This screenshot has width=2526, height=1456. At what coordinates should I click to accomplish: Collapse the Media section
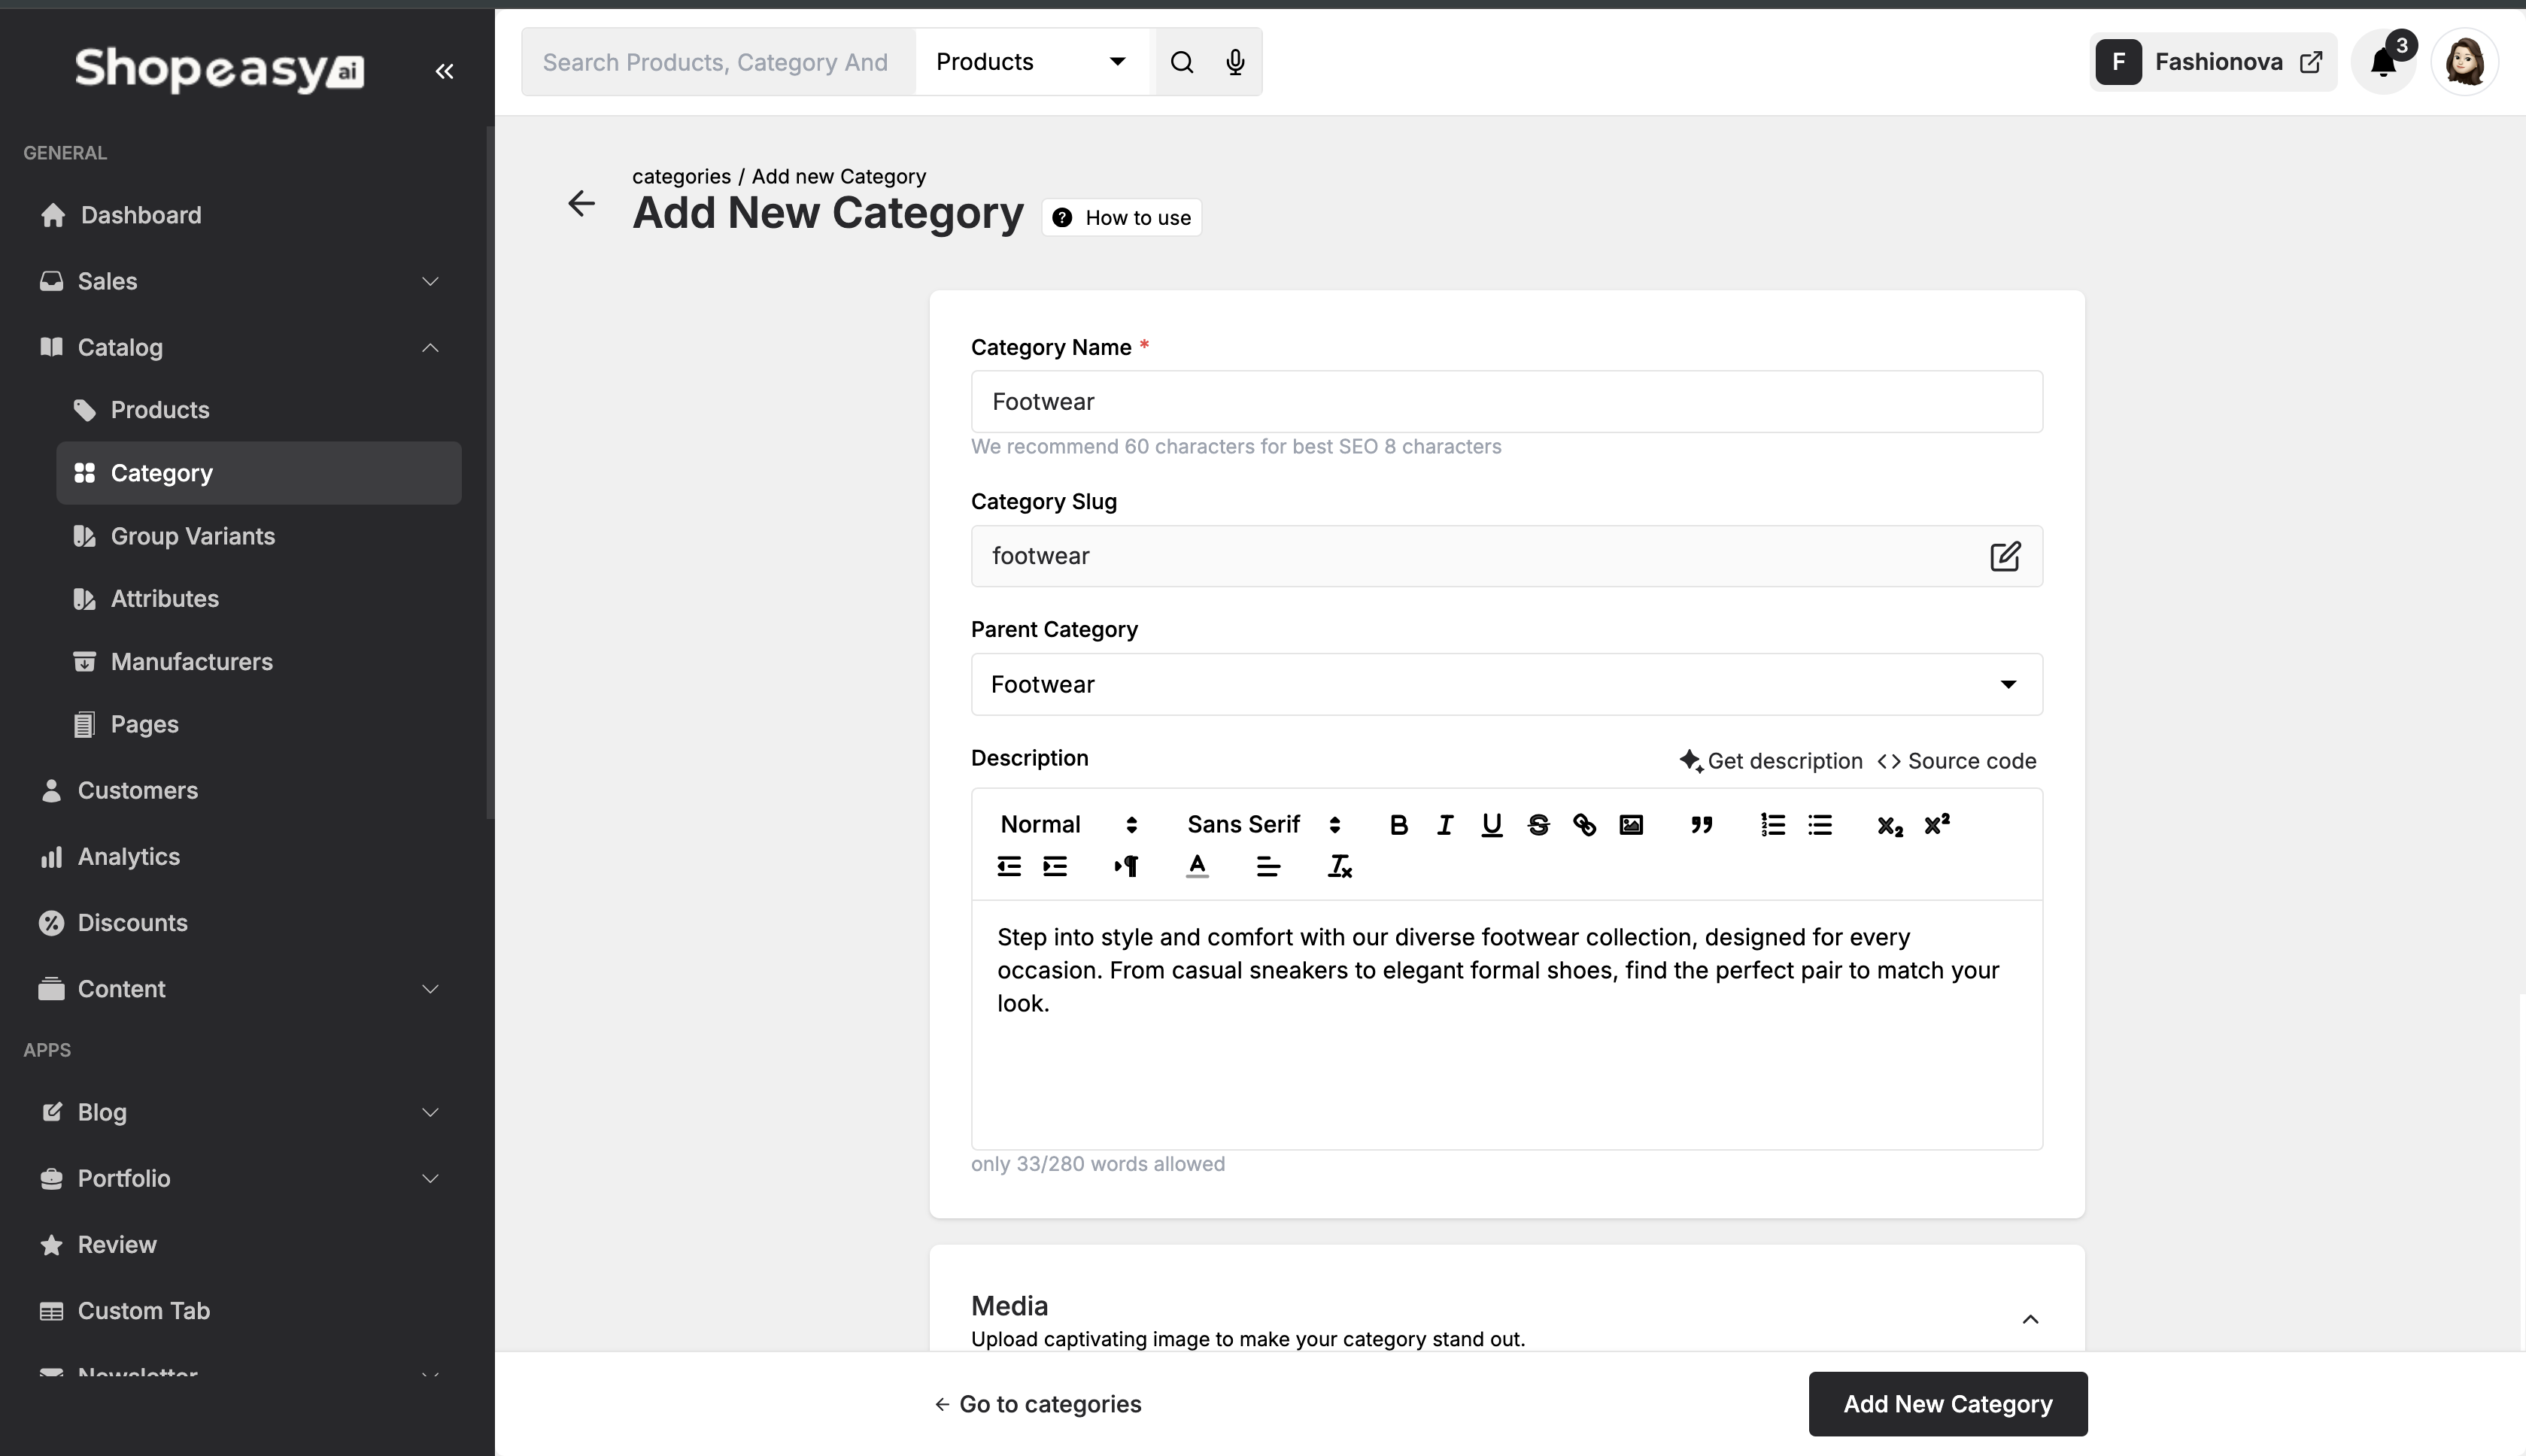(2030, 1320)
